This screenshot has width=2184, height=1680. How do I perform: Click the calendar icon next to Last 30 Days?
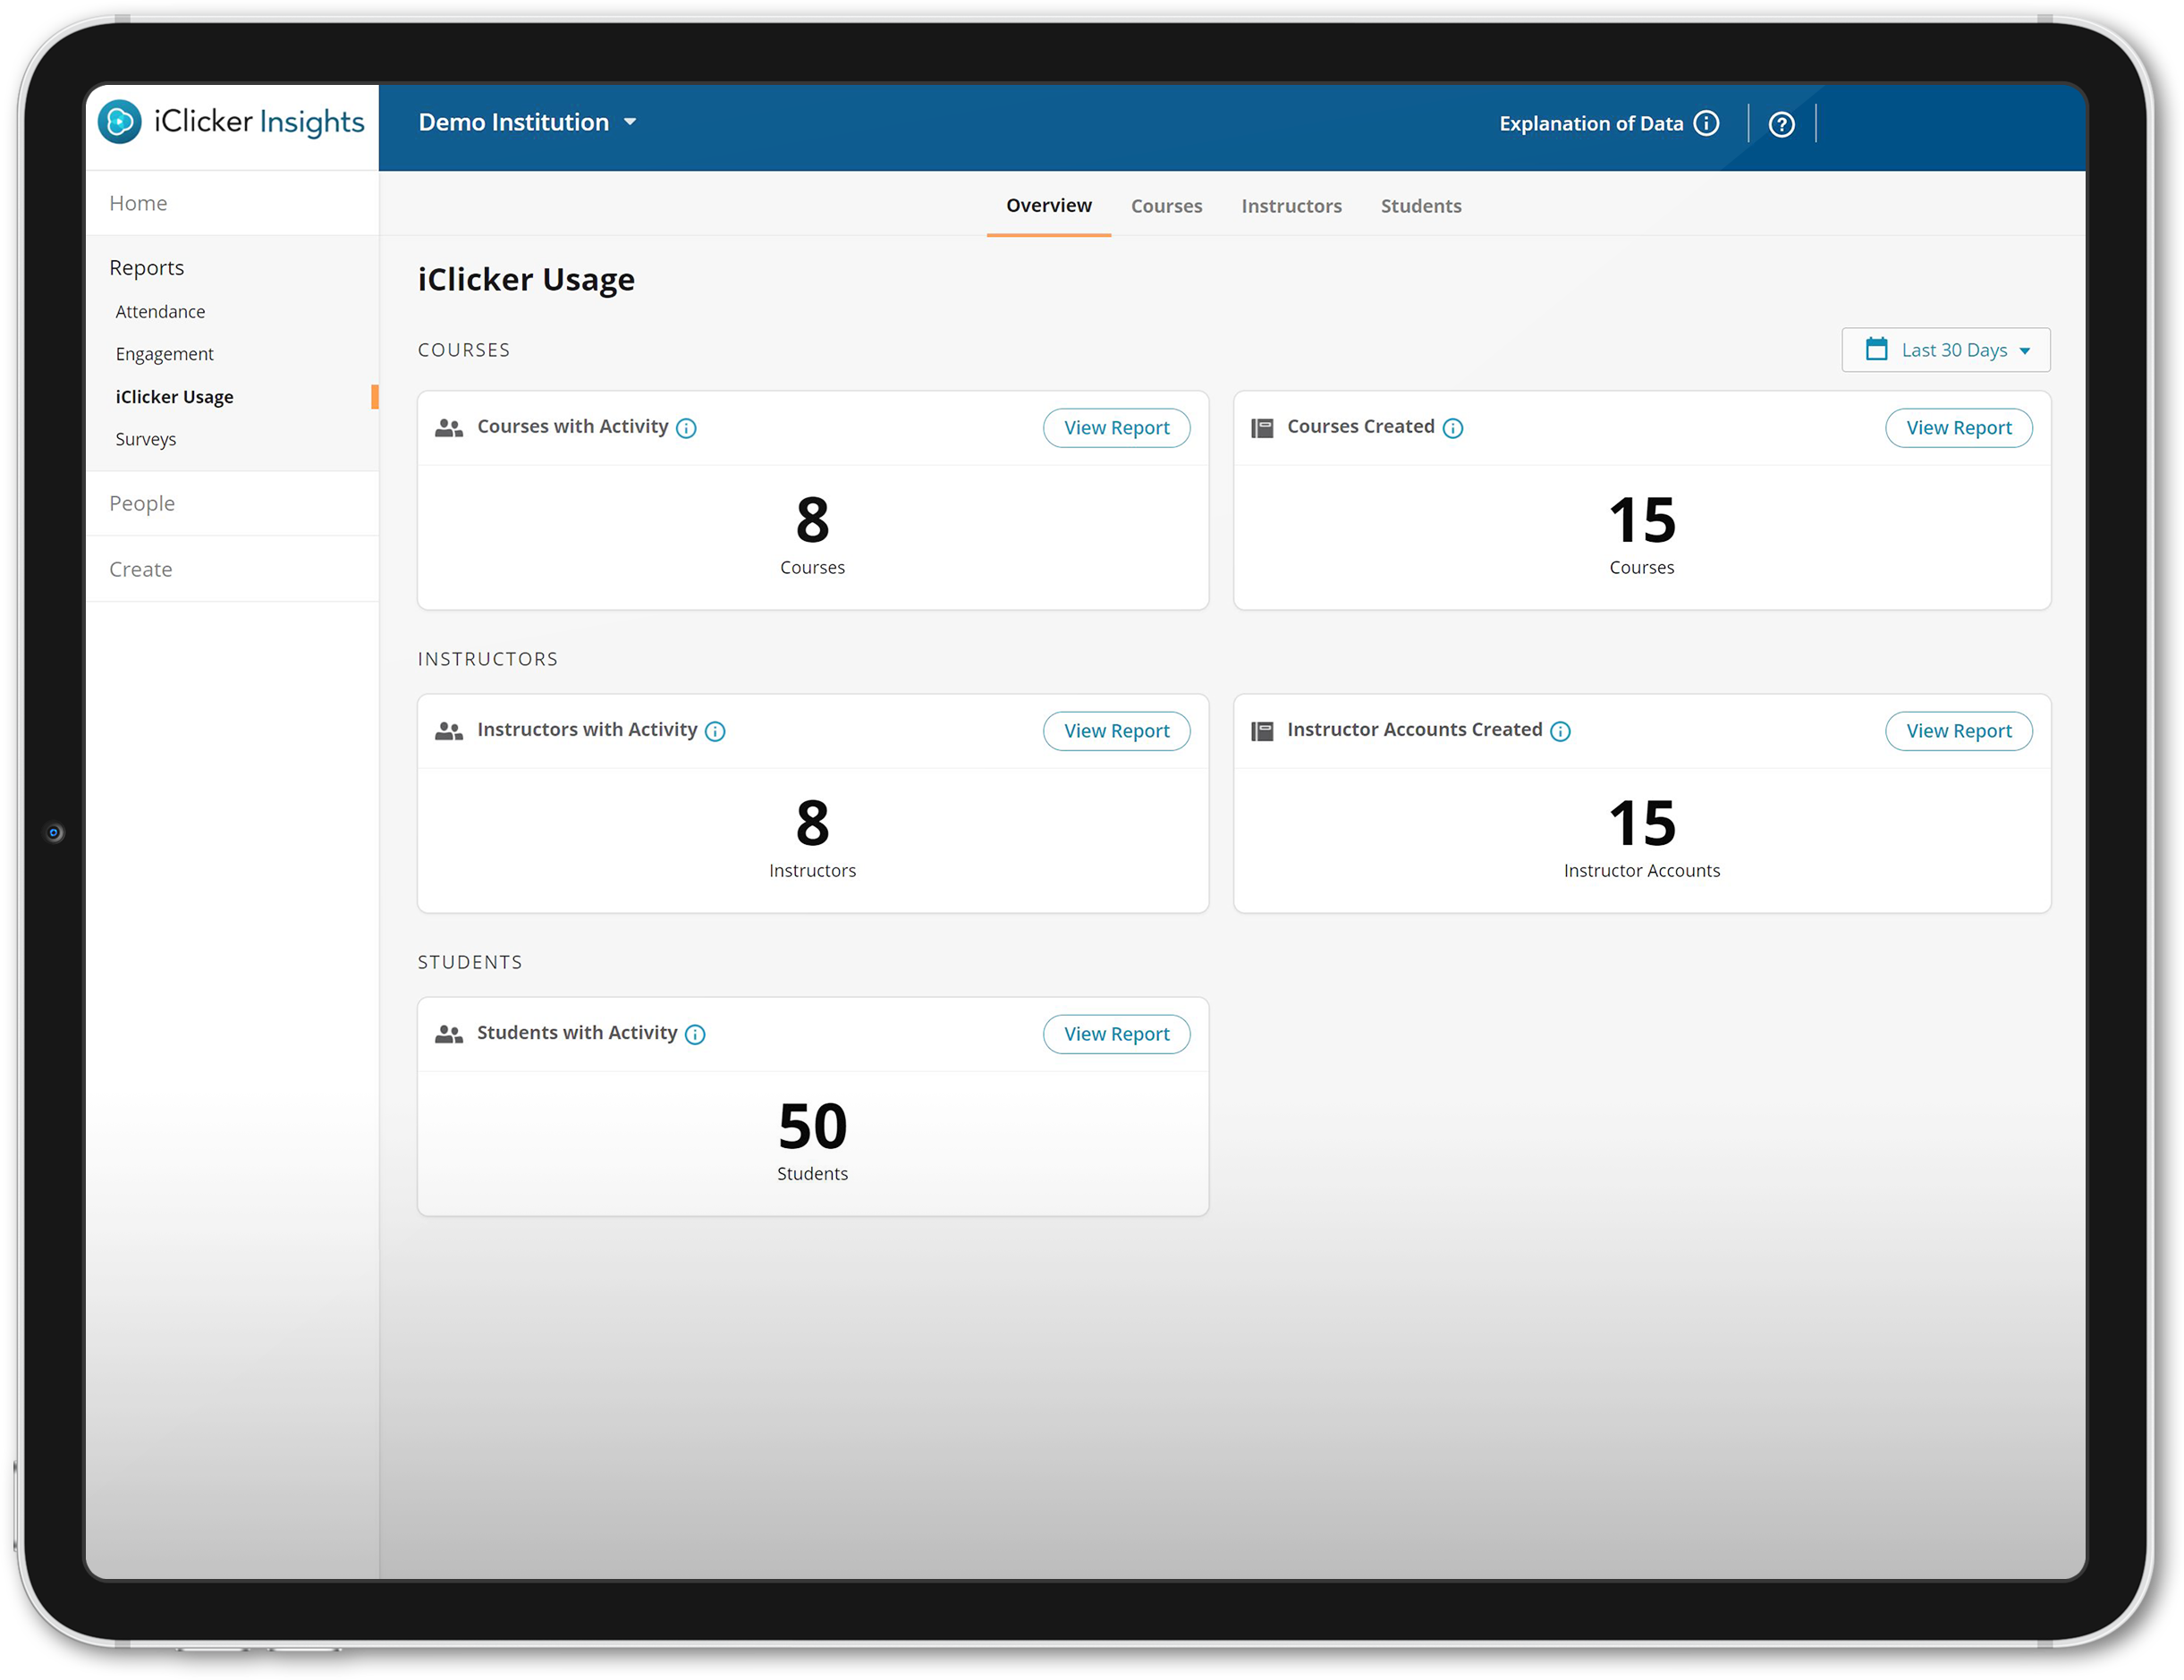tap(1877, 350)
